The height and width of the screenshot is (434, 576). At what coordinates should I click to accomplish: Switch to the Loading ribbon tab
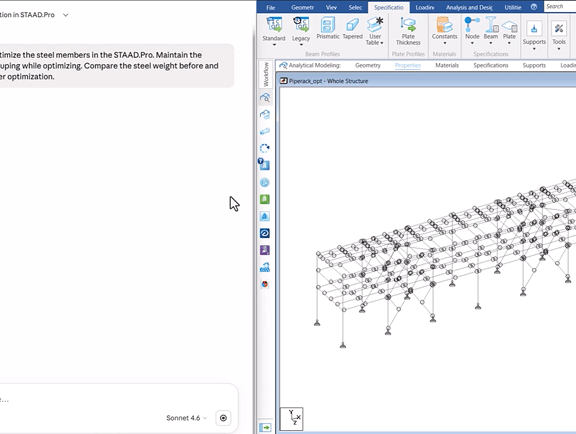pos(425,7)
